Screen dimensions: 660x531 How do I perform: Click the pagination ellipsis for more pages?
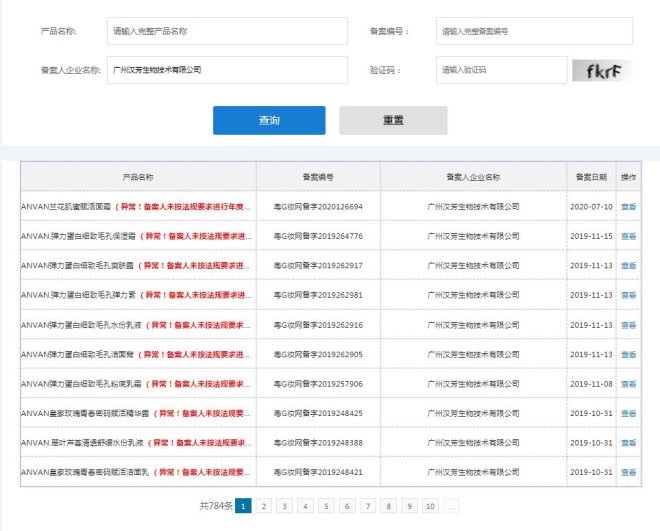pos(451,506)
